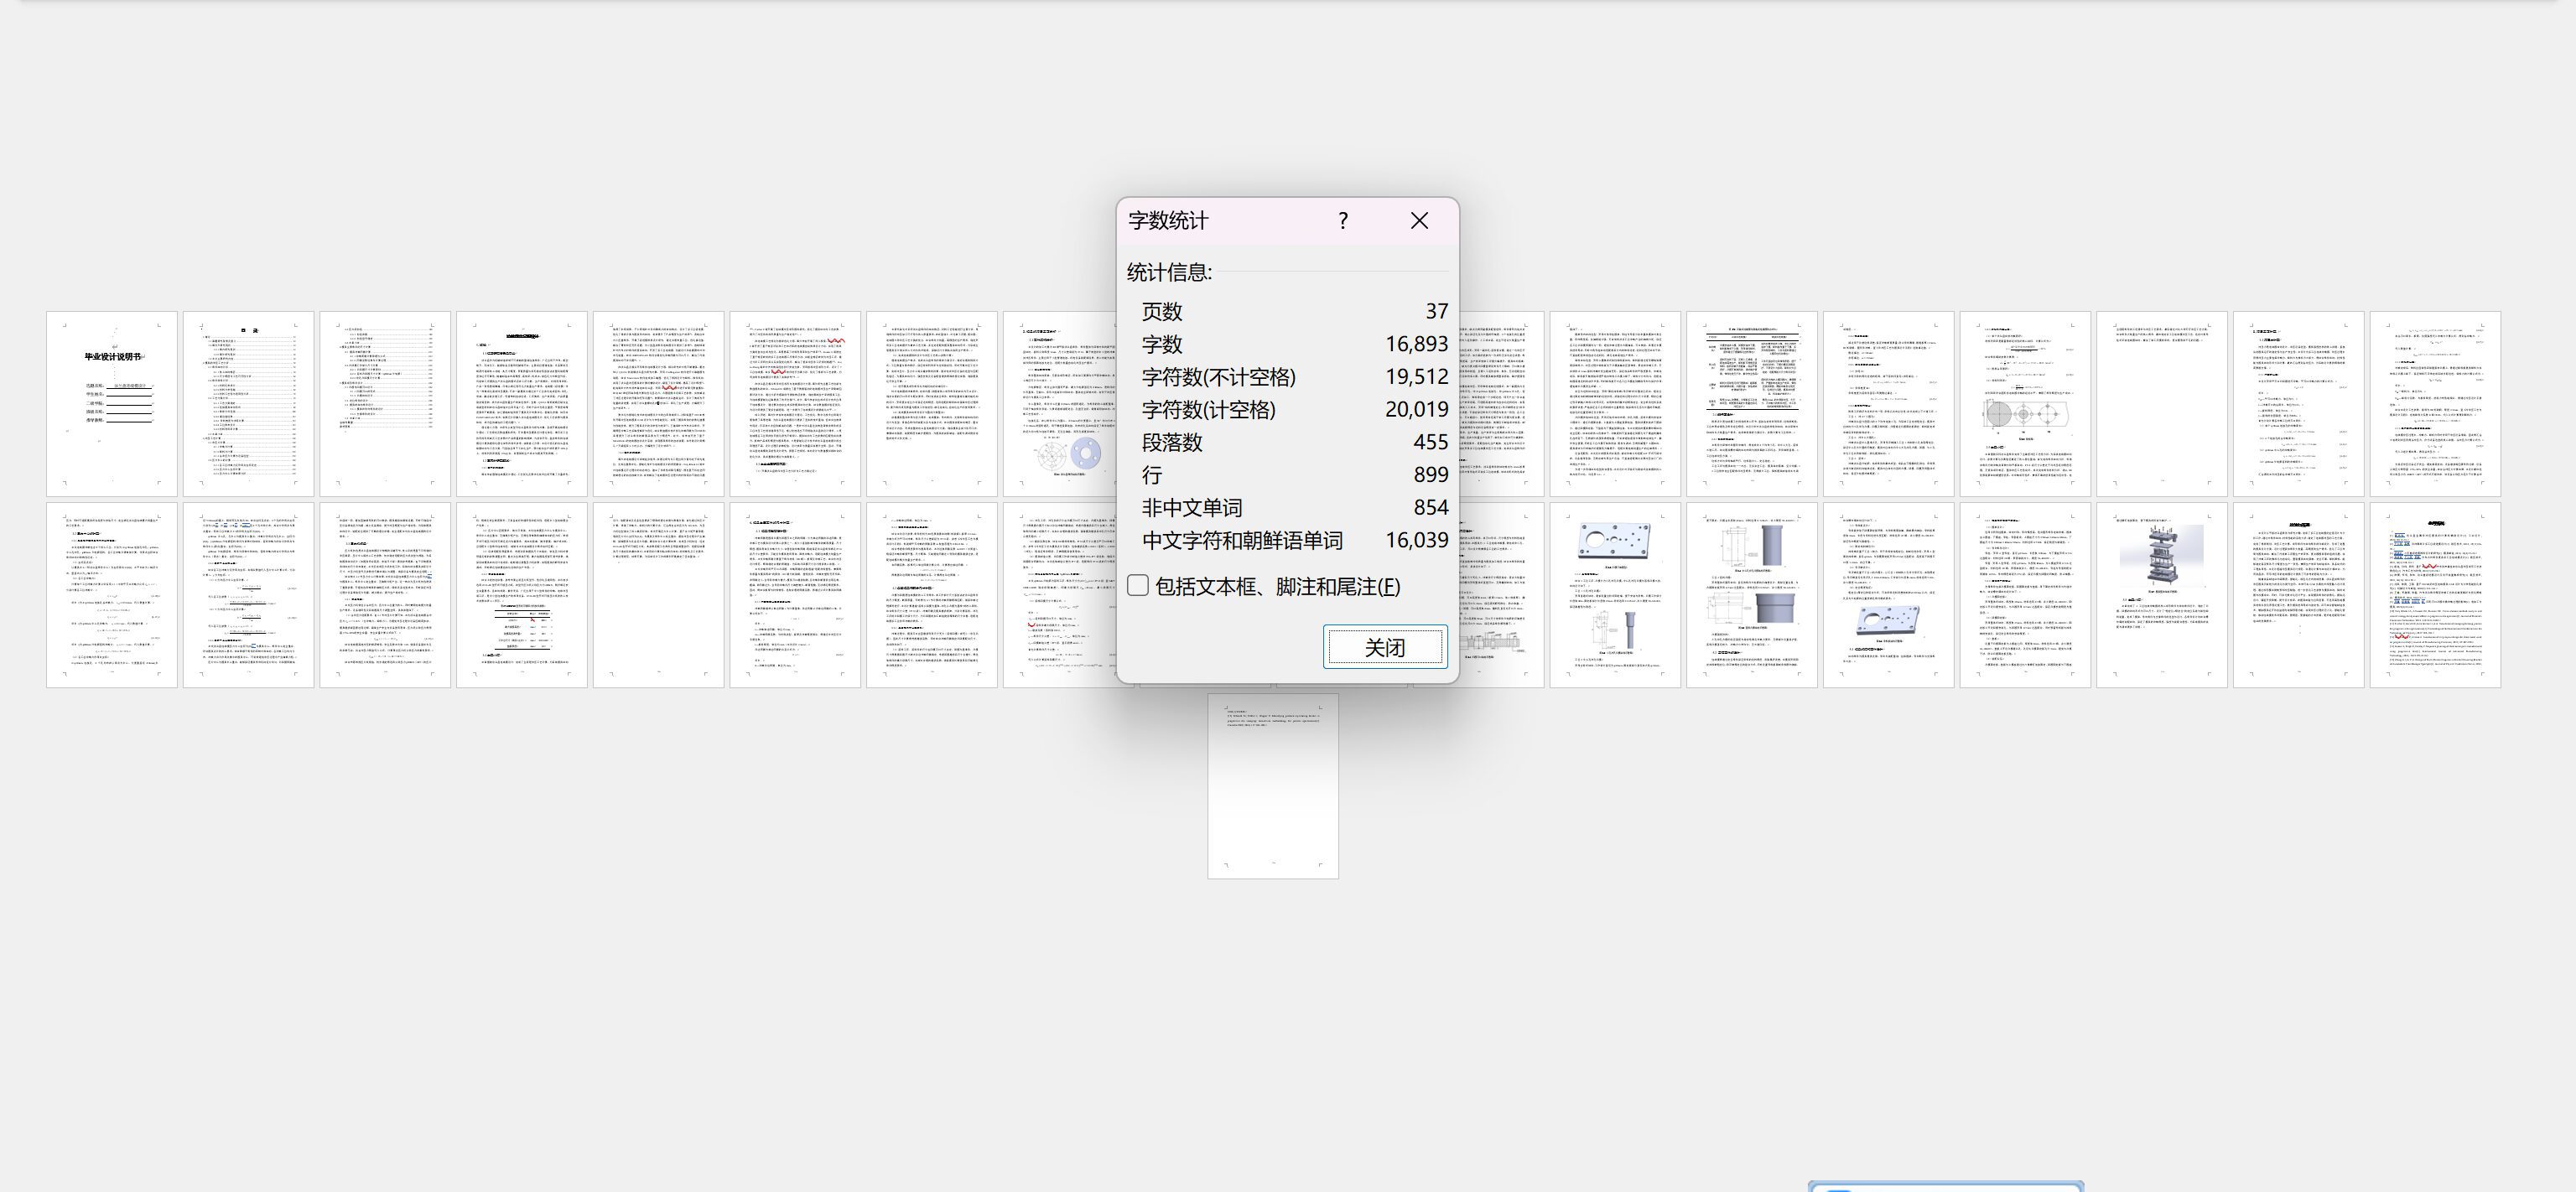The height and width of the screenshot is (1192, 2576).
Task: Open the 参考文献 references page thumbnail
Action: pos(2435,595)
